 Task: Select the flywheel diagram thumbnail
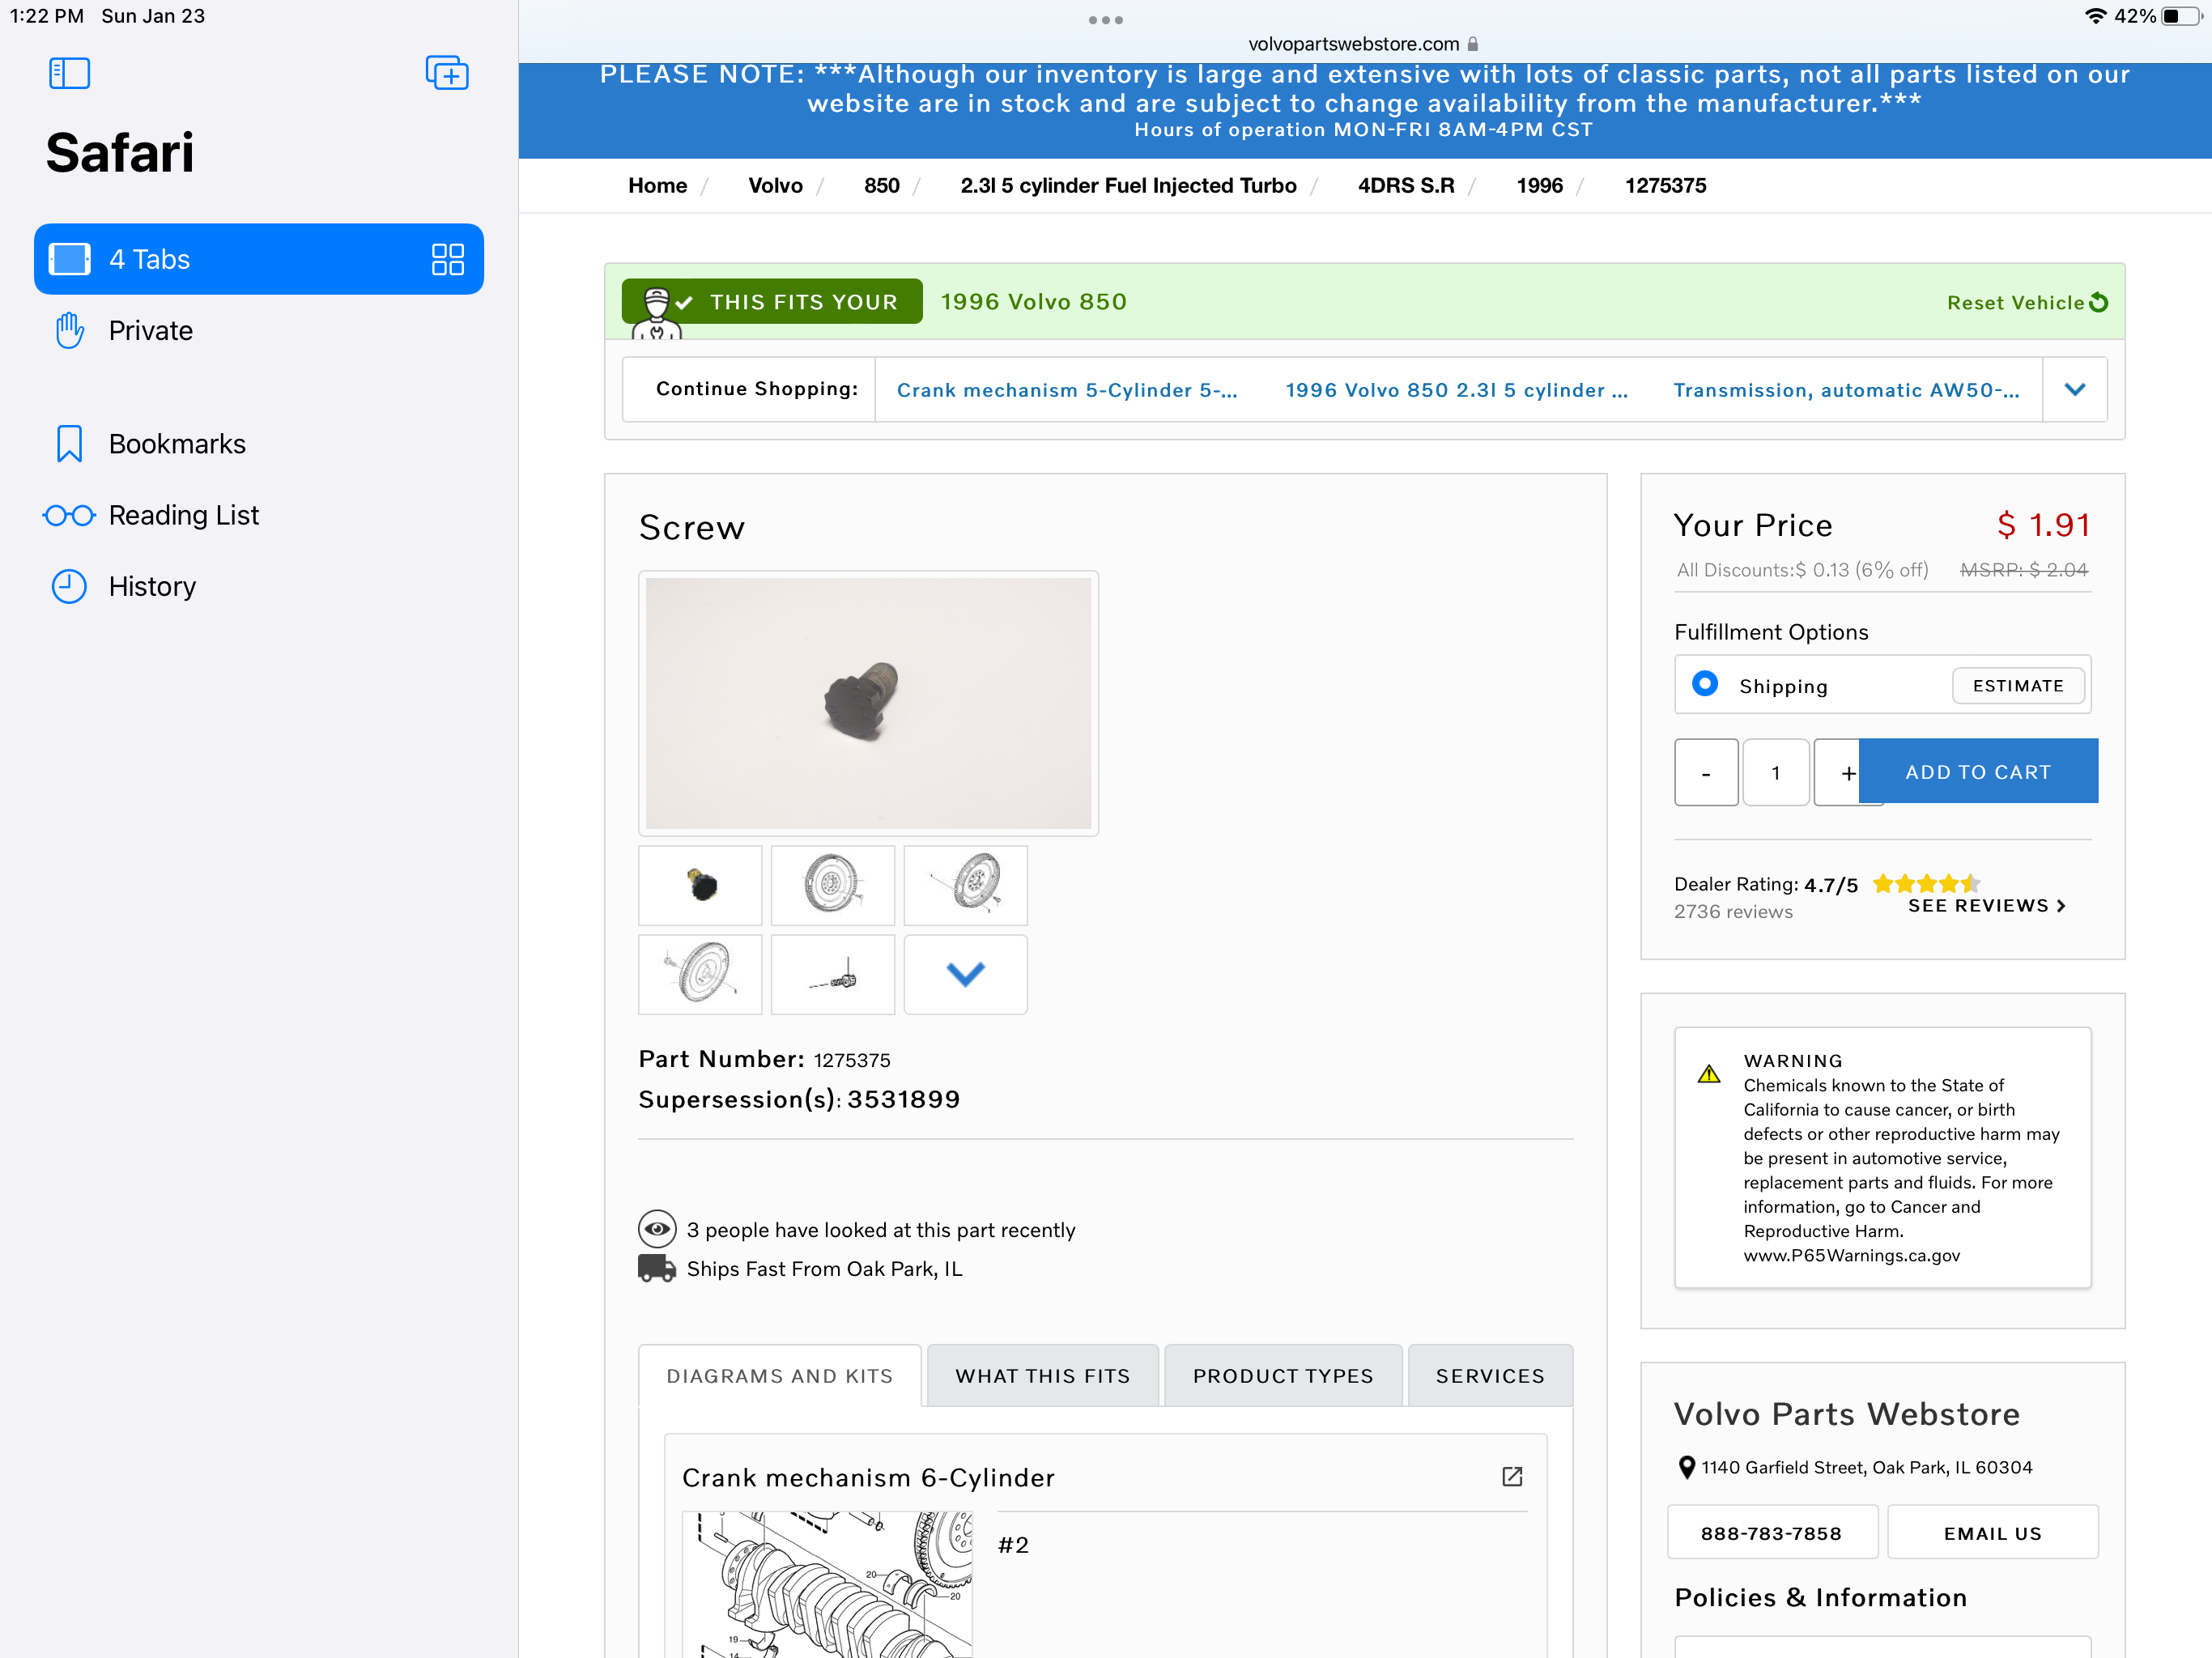[x=832, y=885]
